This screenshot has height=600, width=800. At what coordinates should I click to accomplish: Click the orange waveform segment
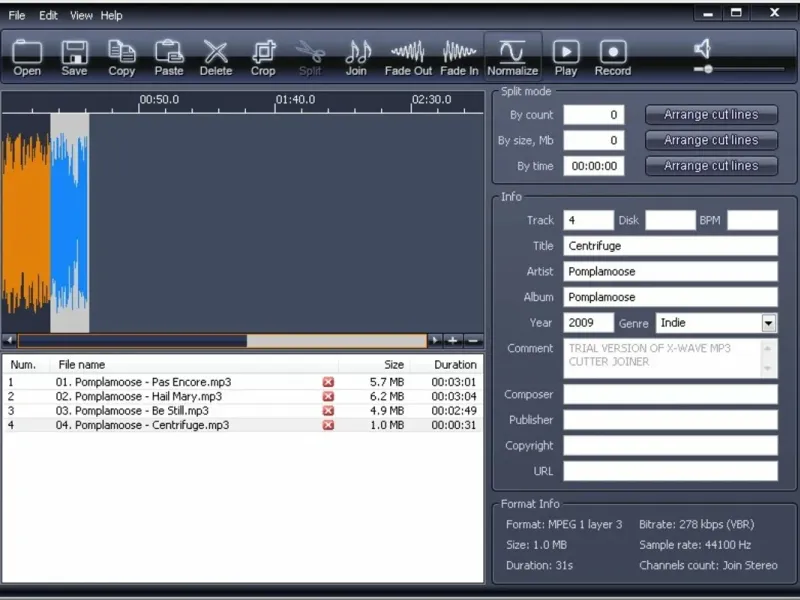(x=26, y=222)
